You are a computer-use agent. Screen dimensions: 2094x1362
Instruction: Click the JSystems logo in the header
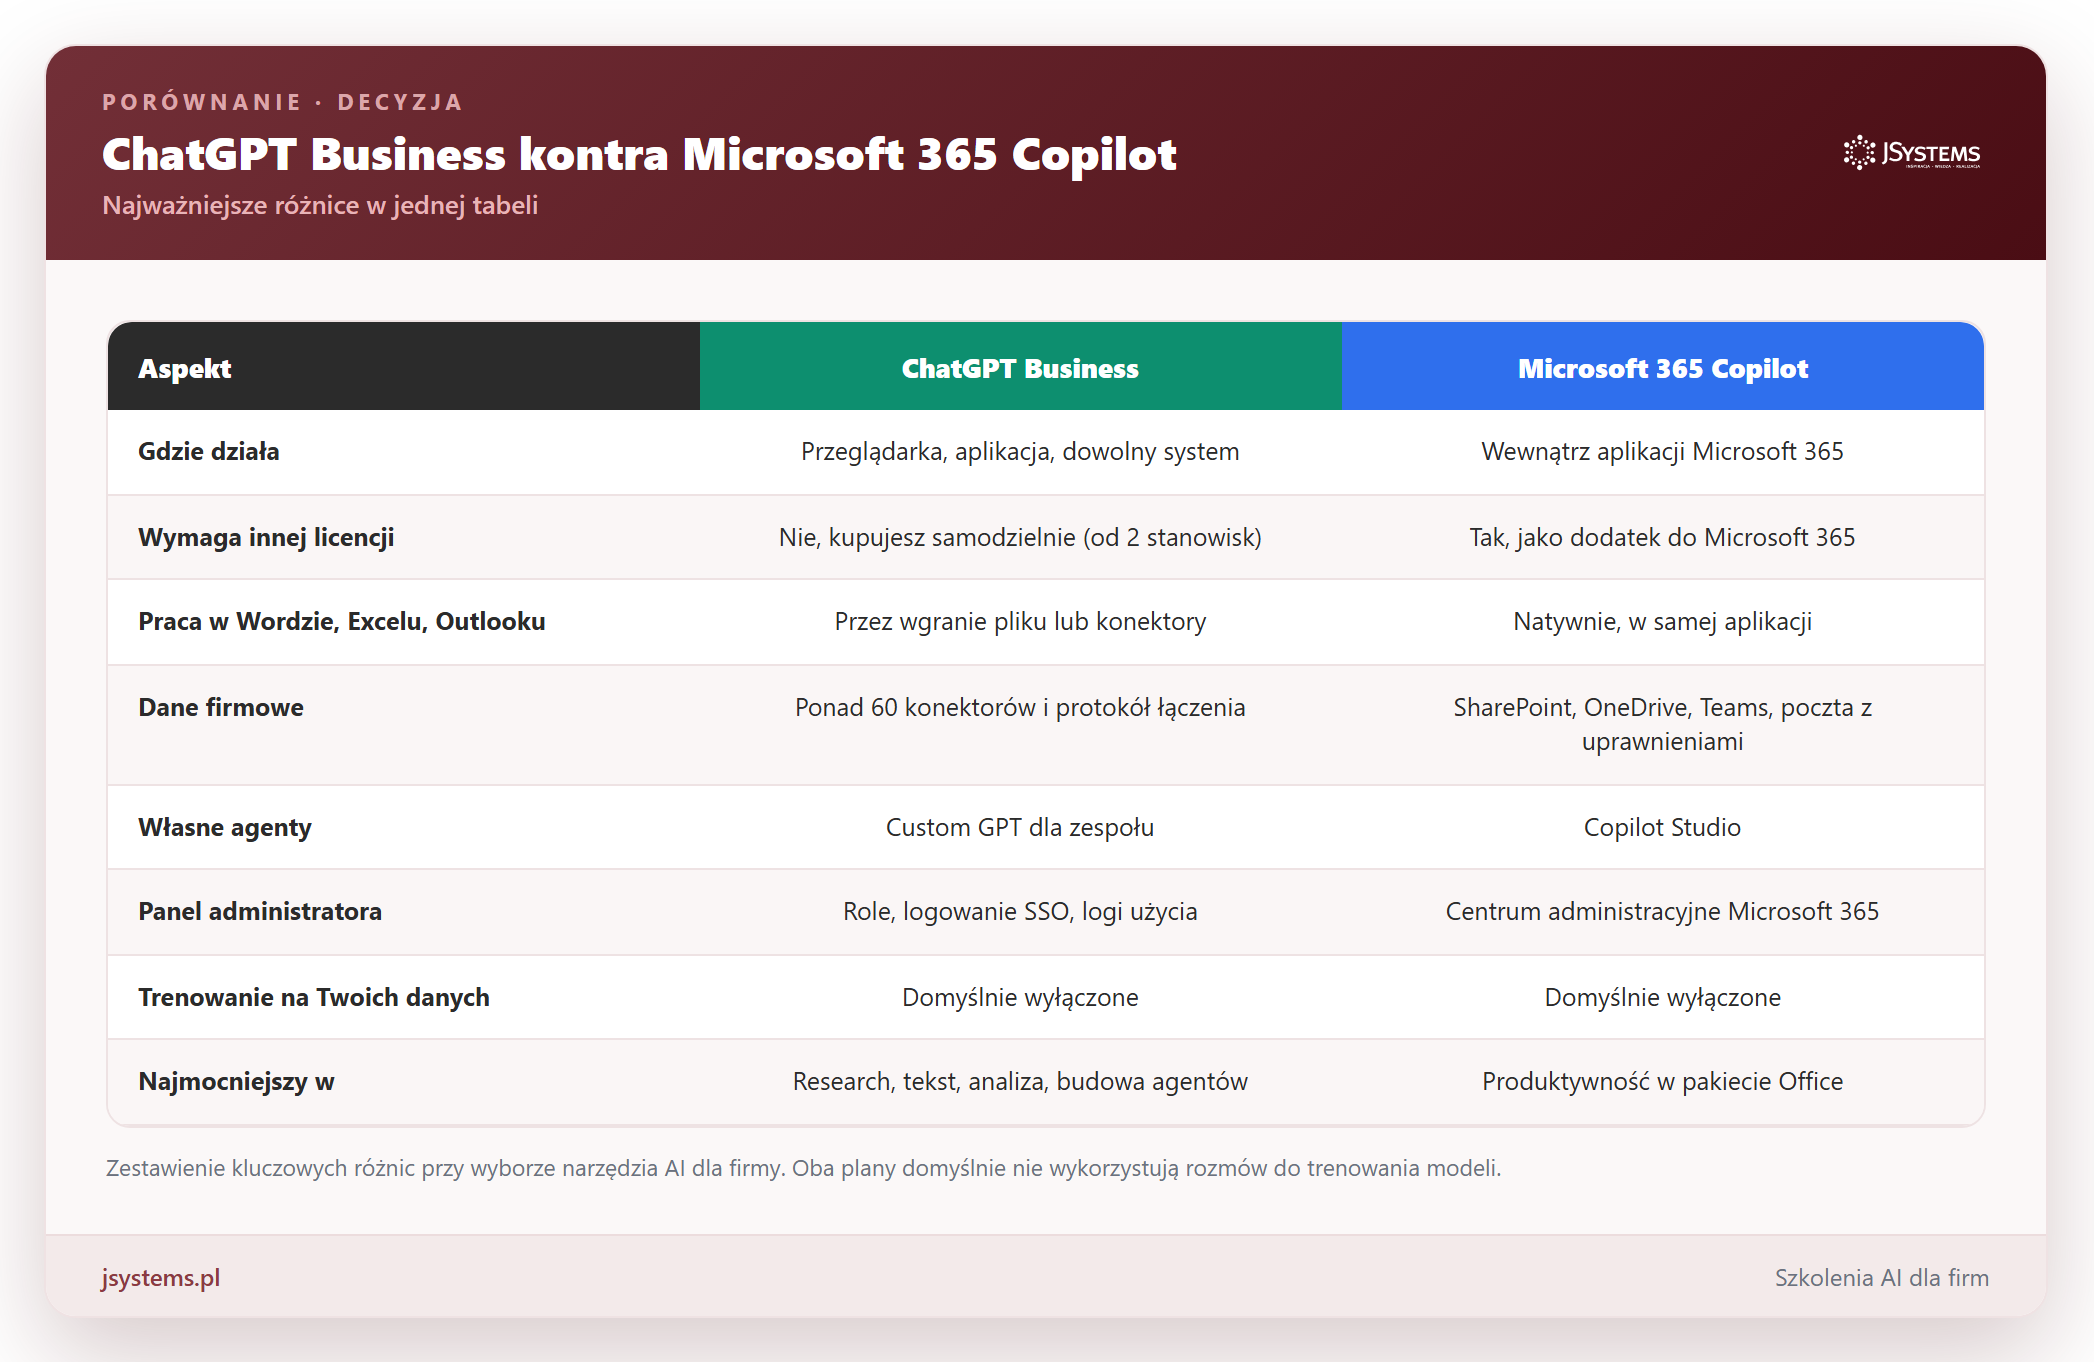(1911, 153)
